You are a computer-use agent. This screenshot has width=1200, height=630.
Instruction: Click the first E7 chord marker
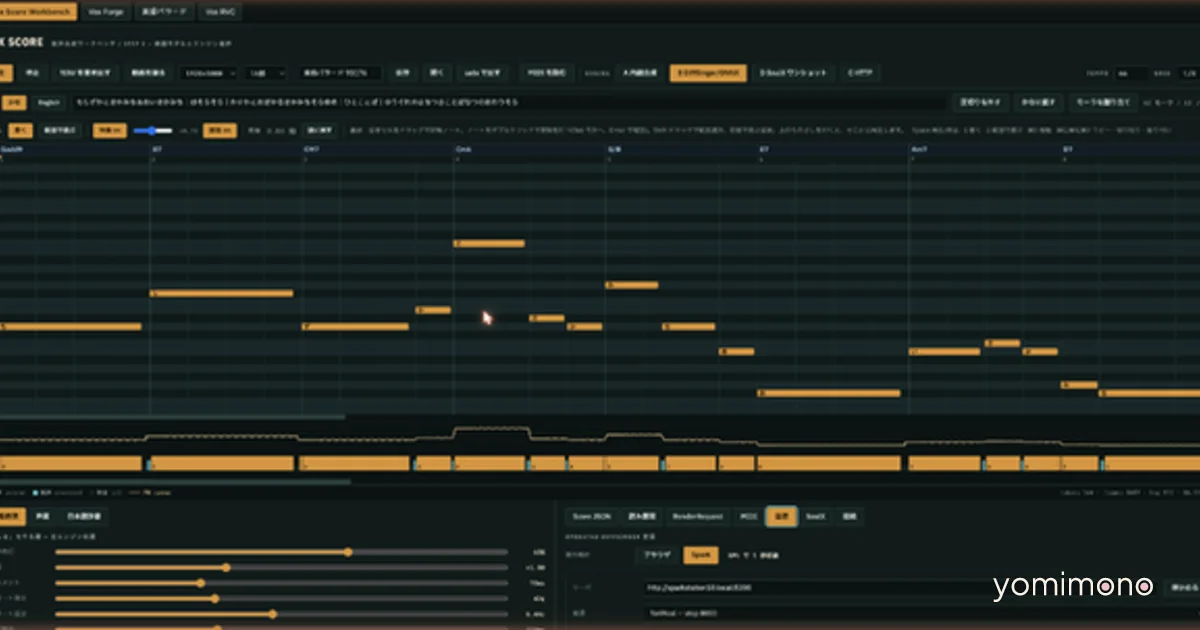(157, 148)
